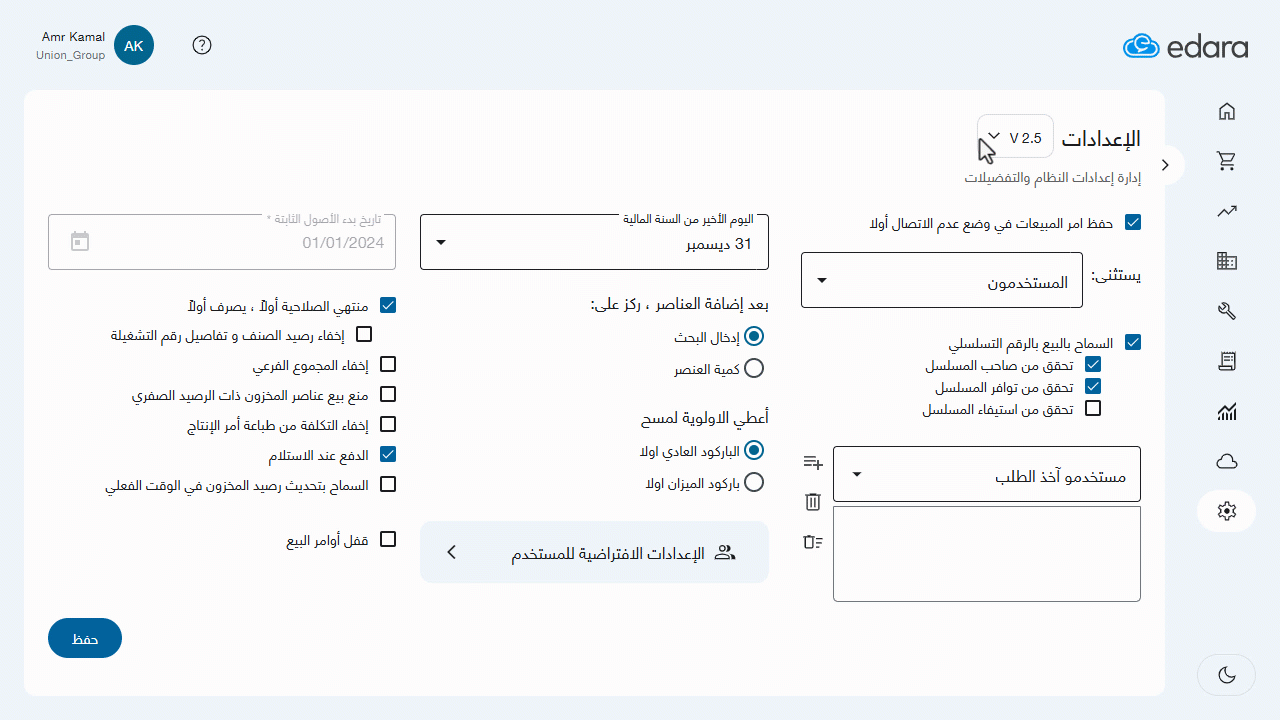
Task: Check إخفاء التكلفة من طباعة أمر الإنتاج
Action: pyautogui.click(x=388, y=424)
